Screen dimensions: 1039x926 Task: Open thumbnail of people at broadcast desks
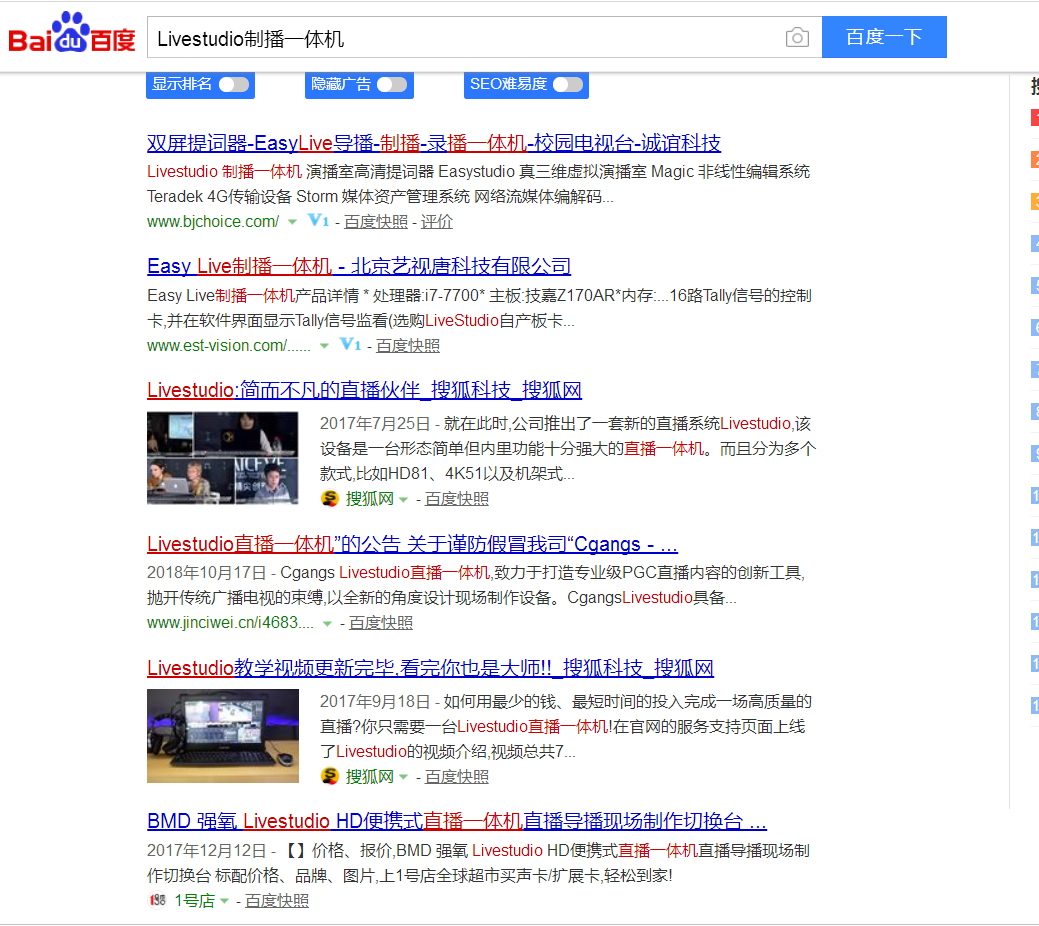[x=223, y=458]
